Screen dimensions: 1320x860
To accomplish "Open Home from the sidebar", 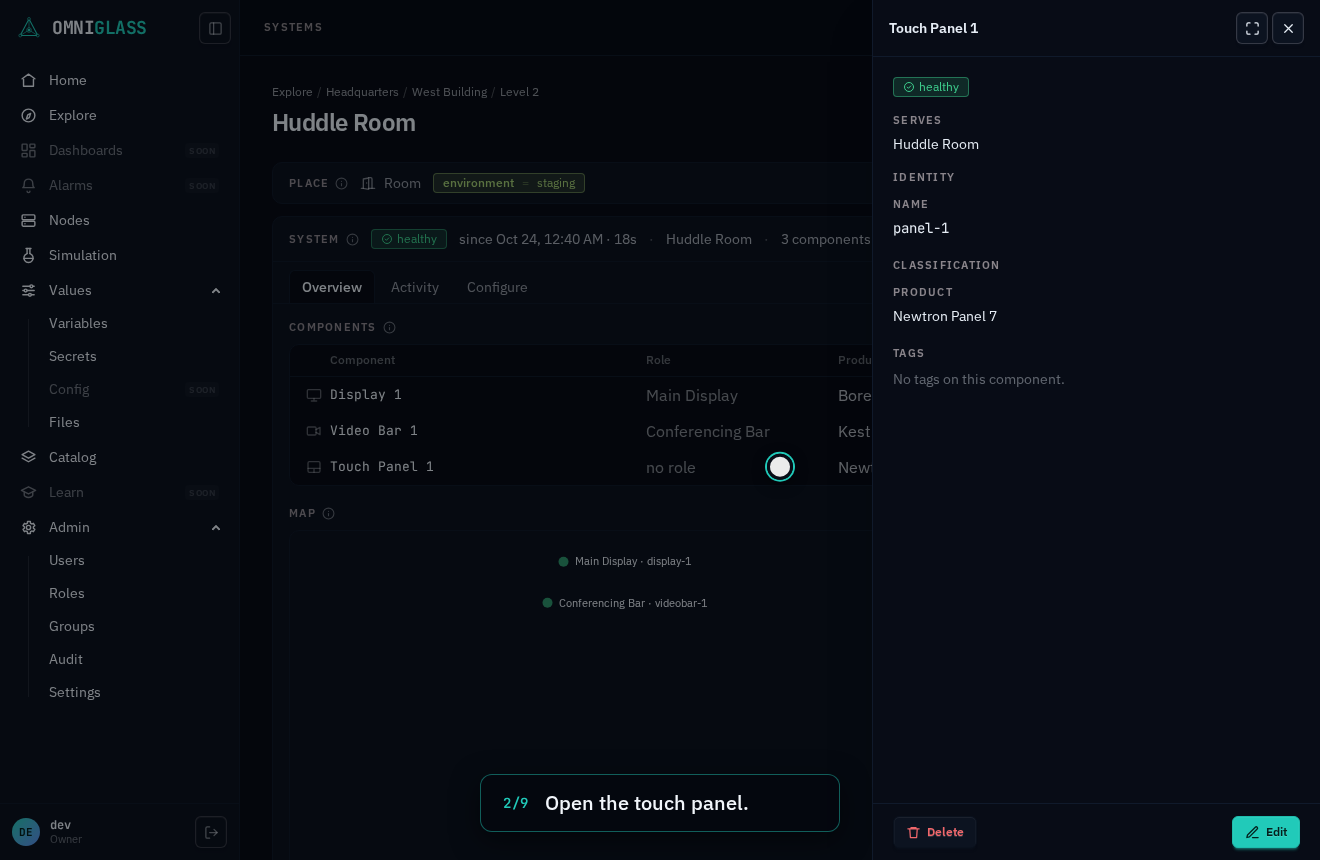I will point(68,80).
